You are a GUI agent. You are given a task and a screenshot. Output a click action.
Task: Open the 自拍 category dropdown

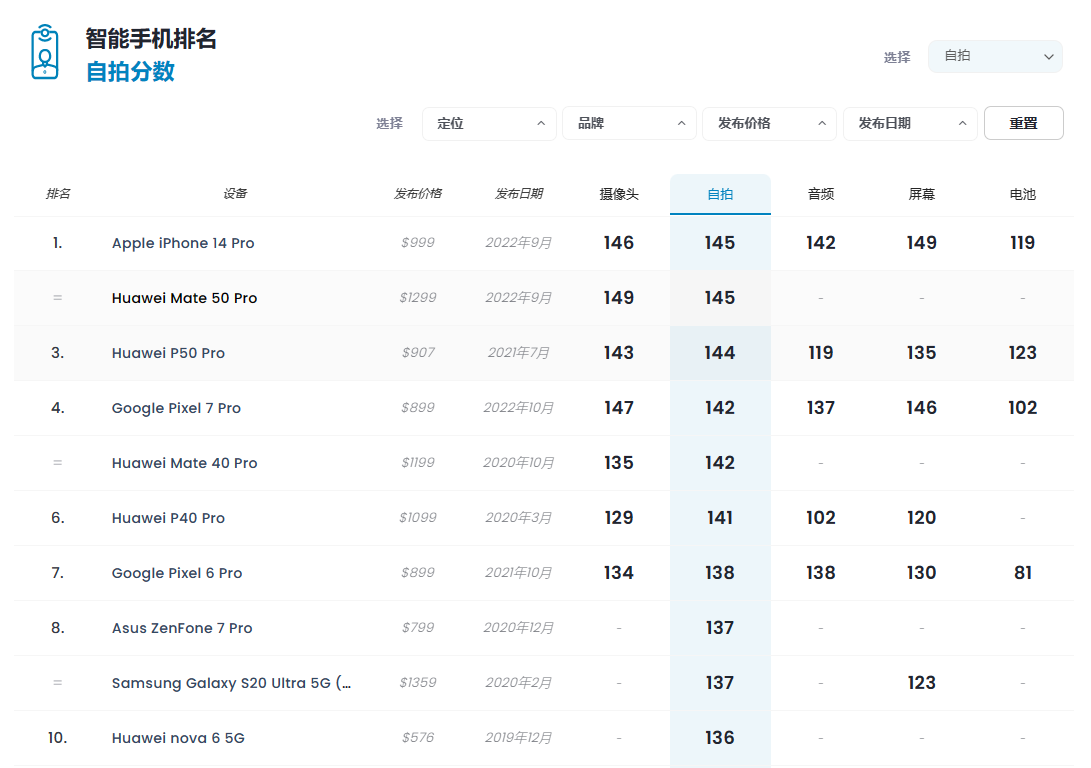click(995, 56)
